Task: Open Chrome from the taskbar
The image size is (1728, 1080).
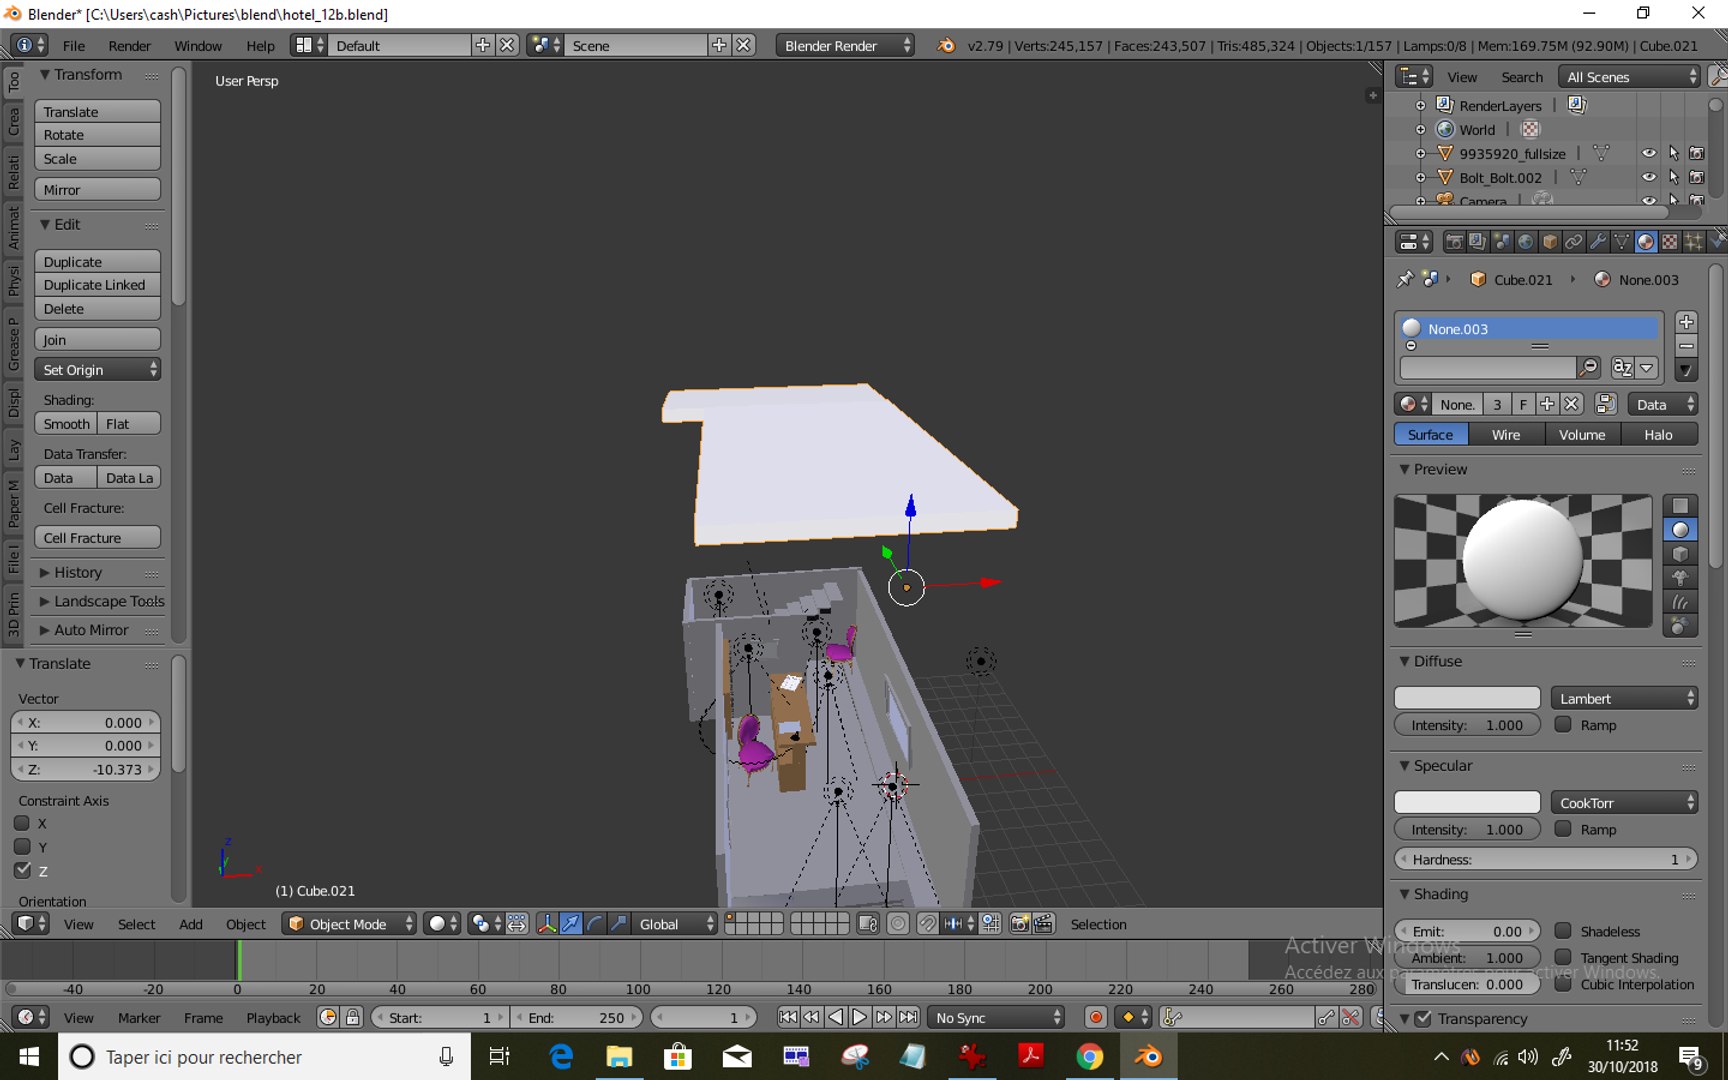Action: pyautogui.click(x=1089, y=1056)
